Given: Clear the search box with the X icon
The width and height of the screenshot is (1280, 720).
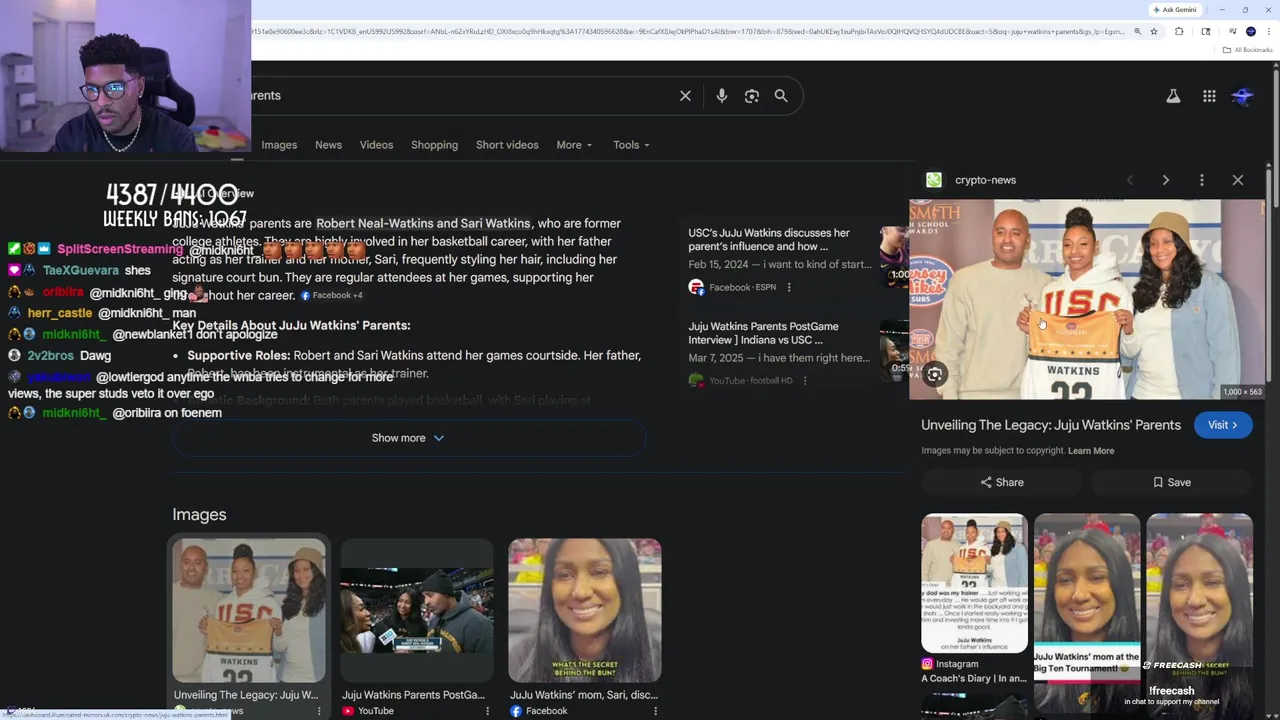Looking at the screenshot, I should coord(685,96).
